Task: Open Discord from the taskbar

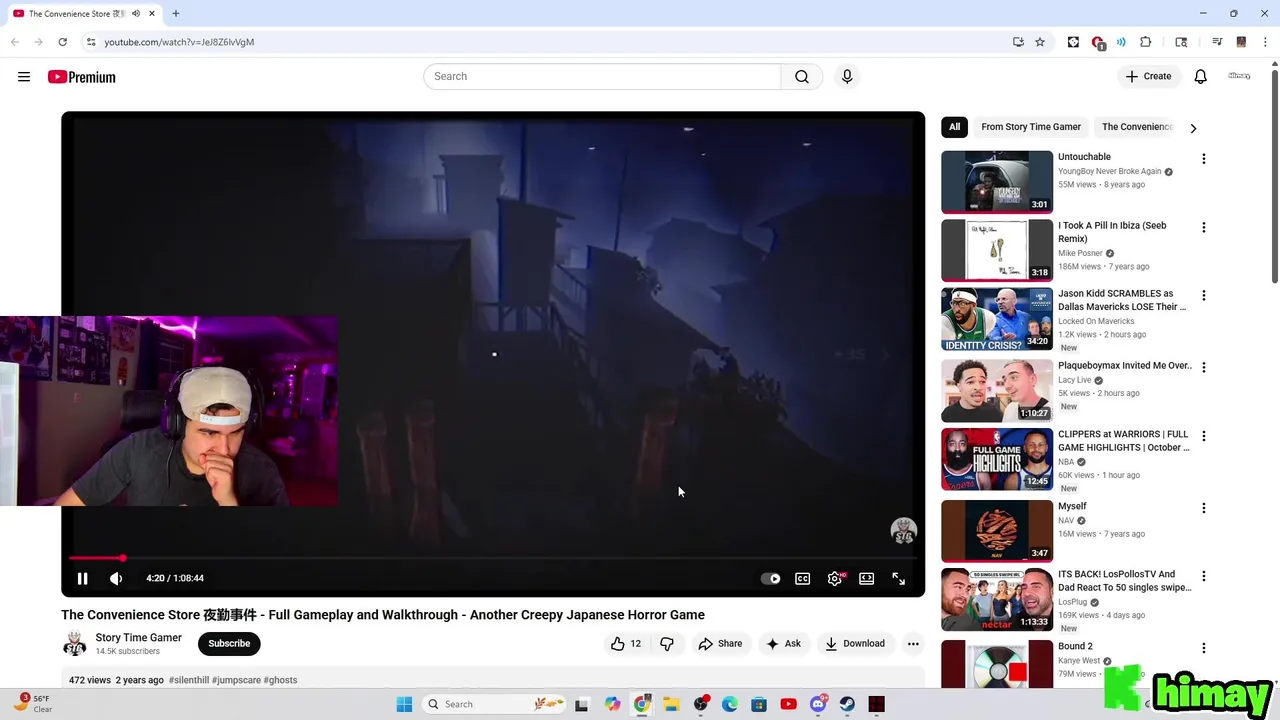Action: tap(818, 704)
